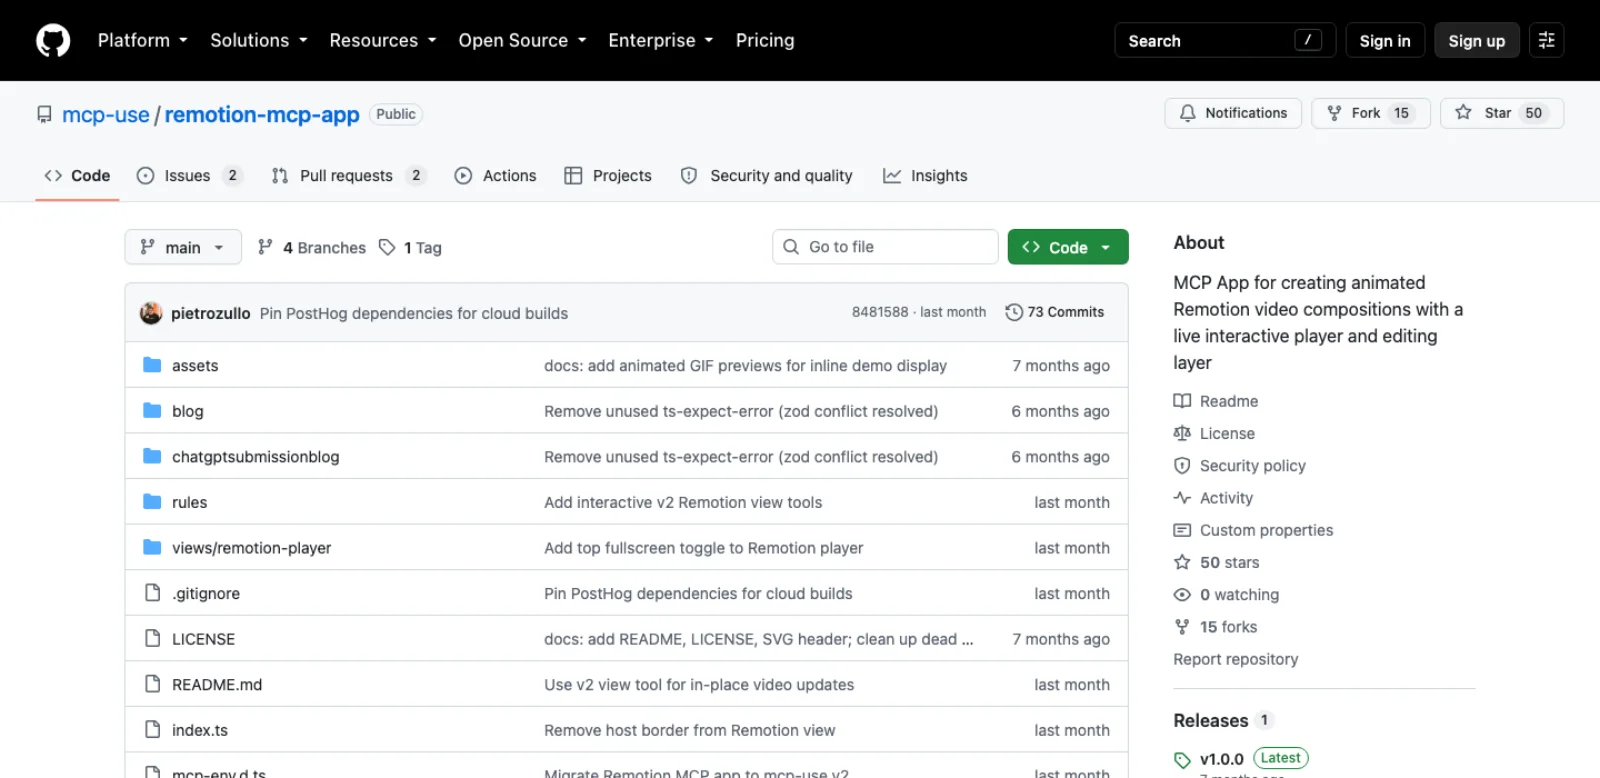Viewport: 1600px width, 778px height.
Task: Switch to the Code tab
Action: 77,175
